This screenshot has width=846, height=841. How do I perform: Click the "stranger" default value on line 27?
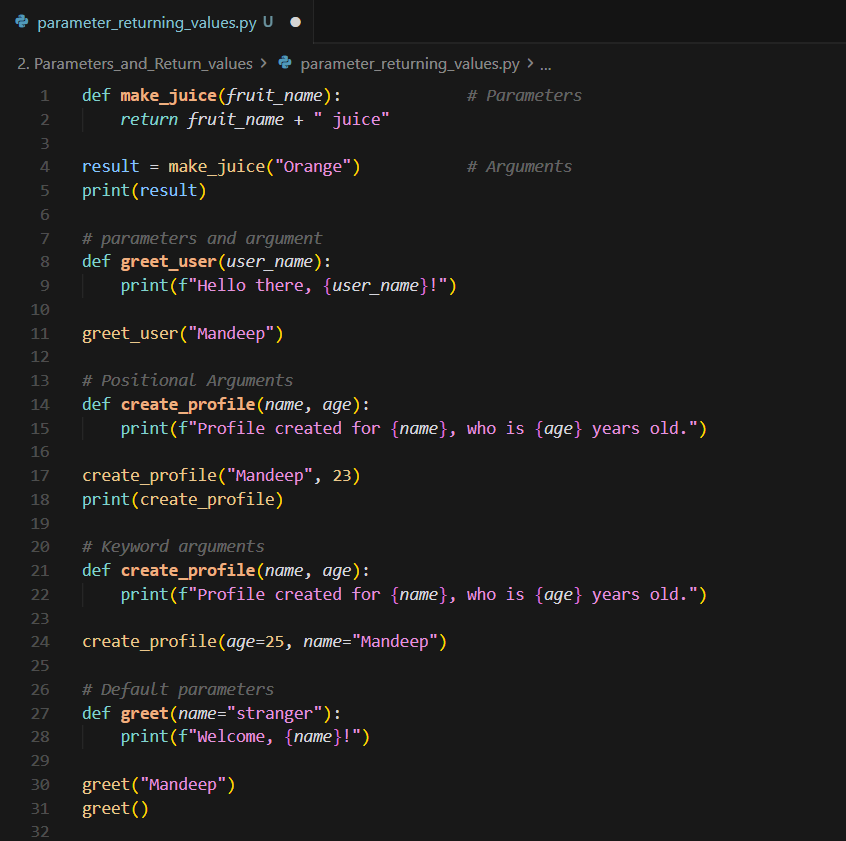274,714
